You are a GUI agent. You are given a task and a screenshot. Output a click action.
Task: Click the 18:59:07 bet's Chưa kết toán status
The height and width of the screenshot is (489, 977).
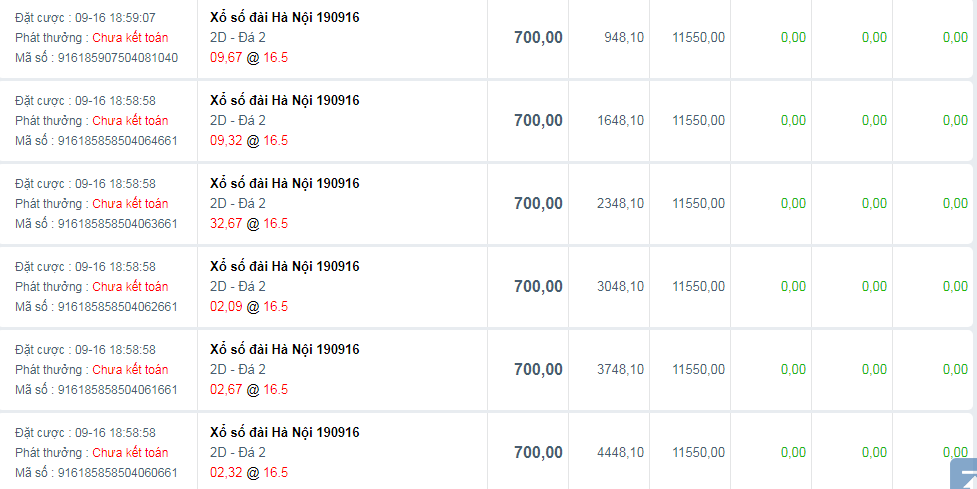click(130, 37)
